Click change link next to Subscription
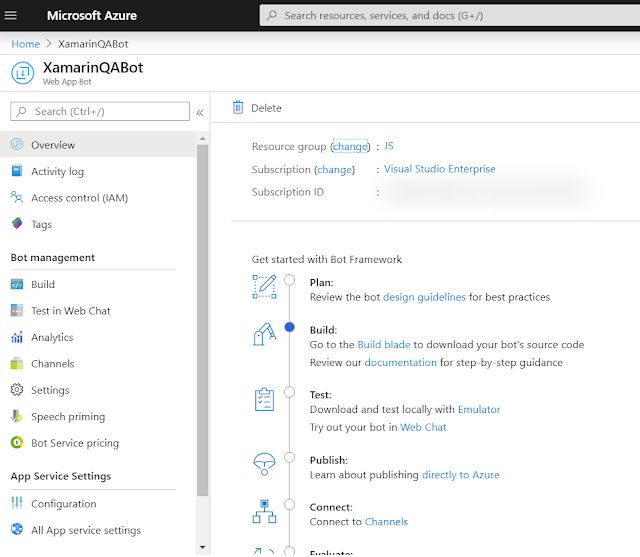This screenshot has height=557, width=640. click(334, 169)
